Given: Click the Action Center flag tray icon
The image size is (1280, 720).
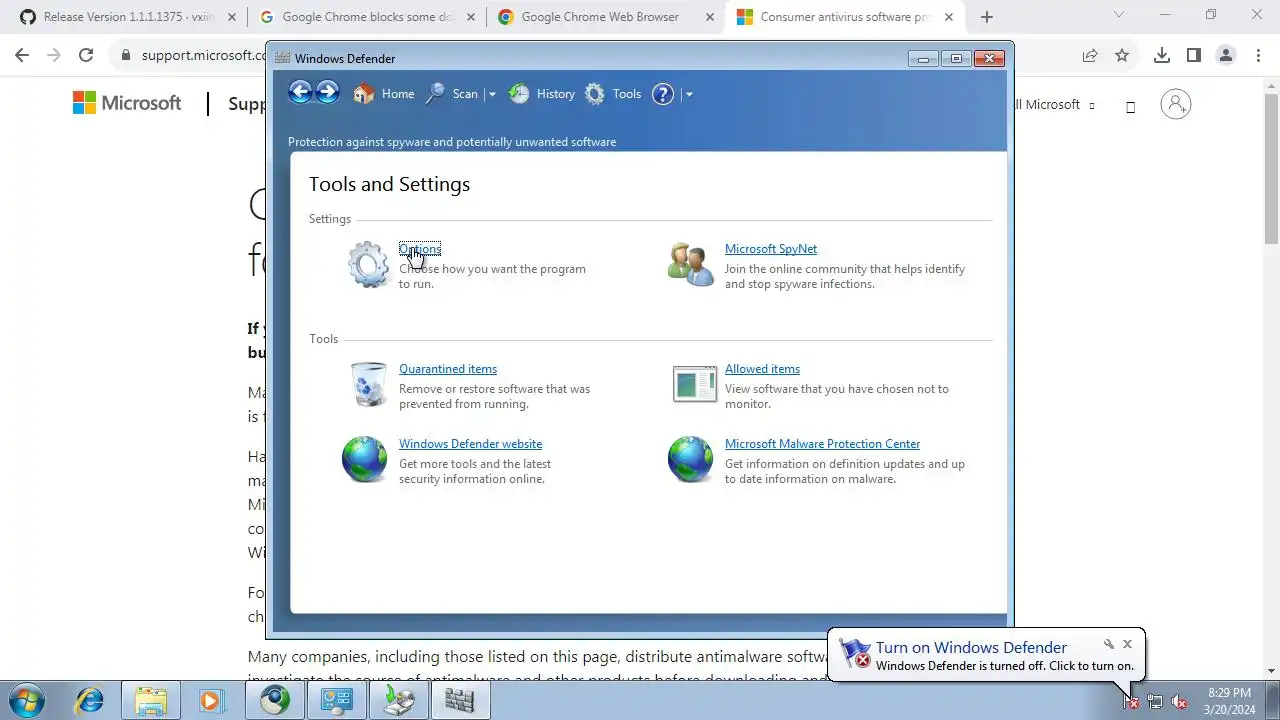Looking at the screenshot, I should (1131, 702).
